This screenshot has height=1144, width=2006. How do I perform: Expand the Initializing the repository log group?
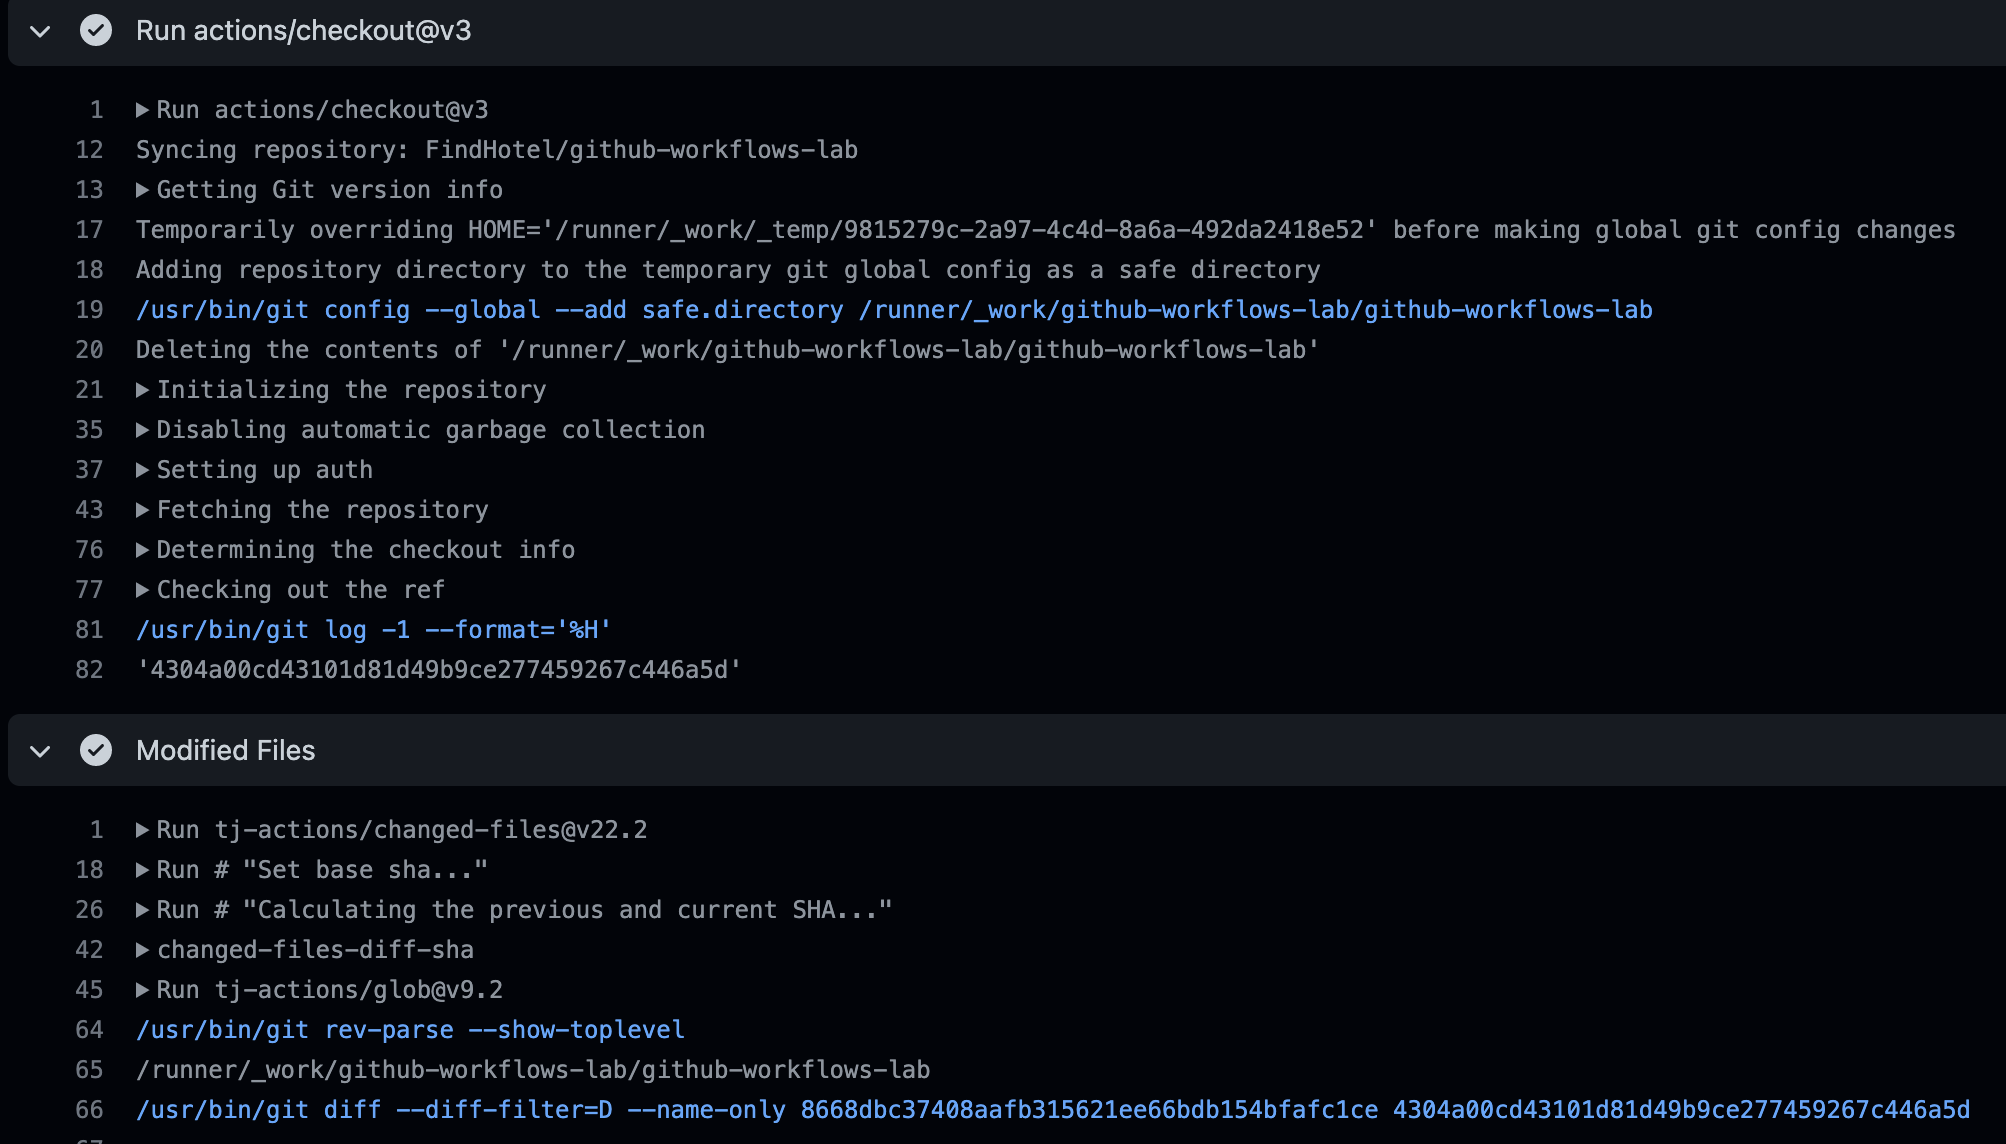click(143, 389)
